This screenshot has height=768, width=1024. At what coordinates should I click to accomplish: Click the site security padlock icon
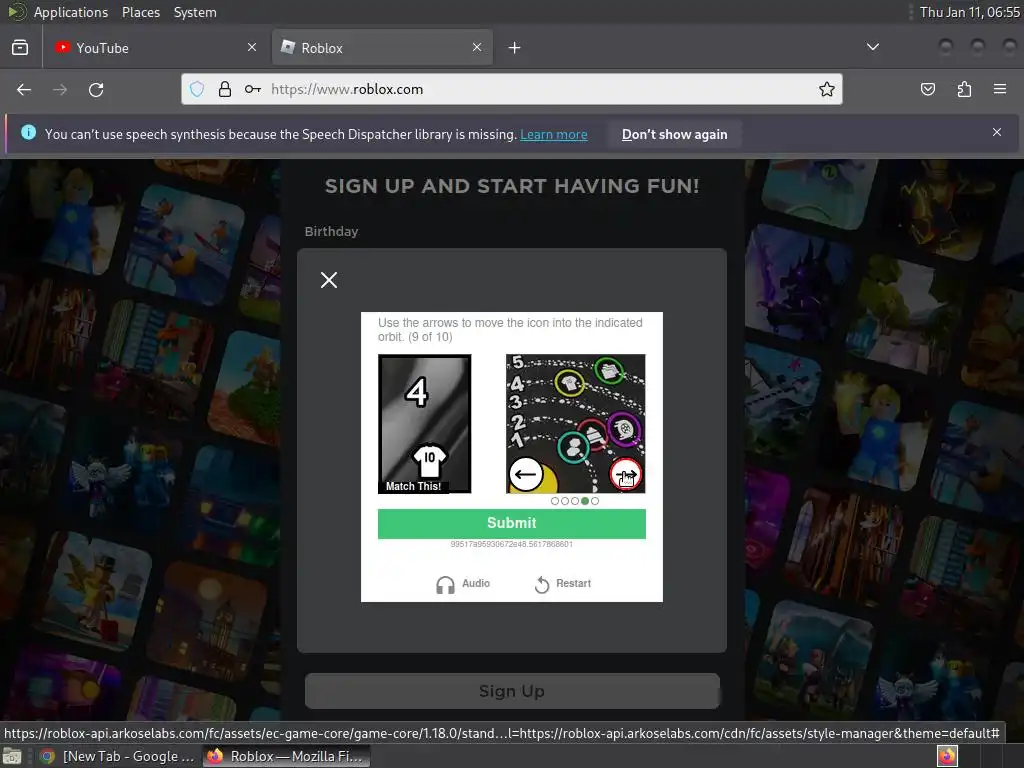[225, 89]
